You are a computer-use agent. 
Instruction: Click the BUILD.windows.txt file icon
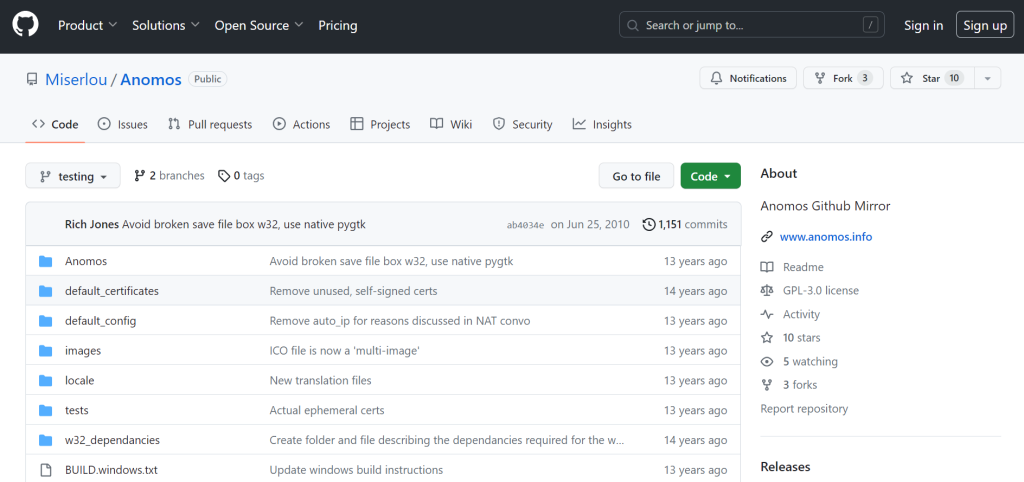tap(45, 470)
